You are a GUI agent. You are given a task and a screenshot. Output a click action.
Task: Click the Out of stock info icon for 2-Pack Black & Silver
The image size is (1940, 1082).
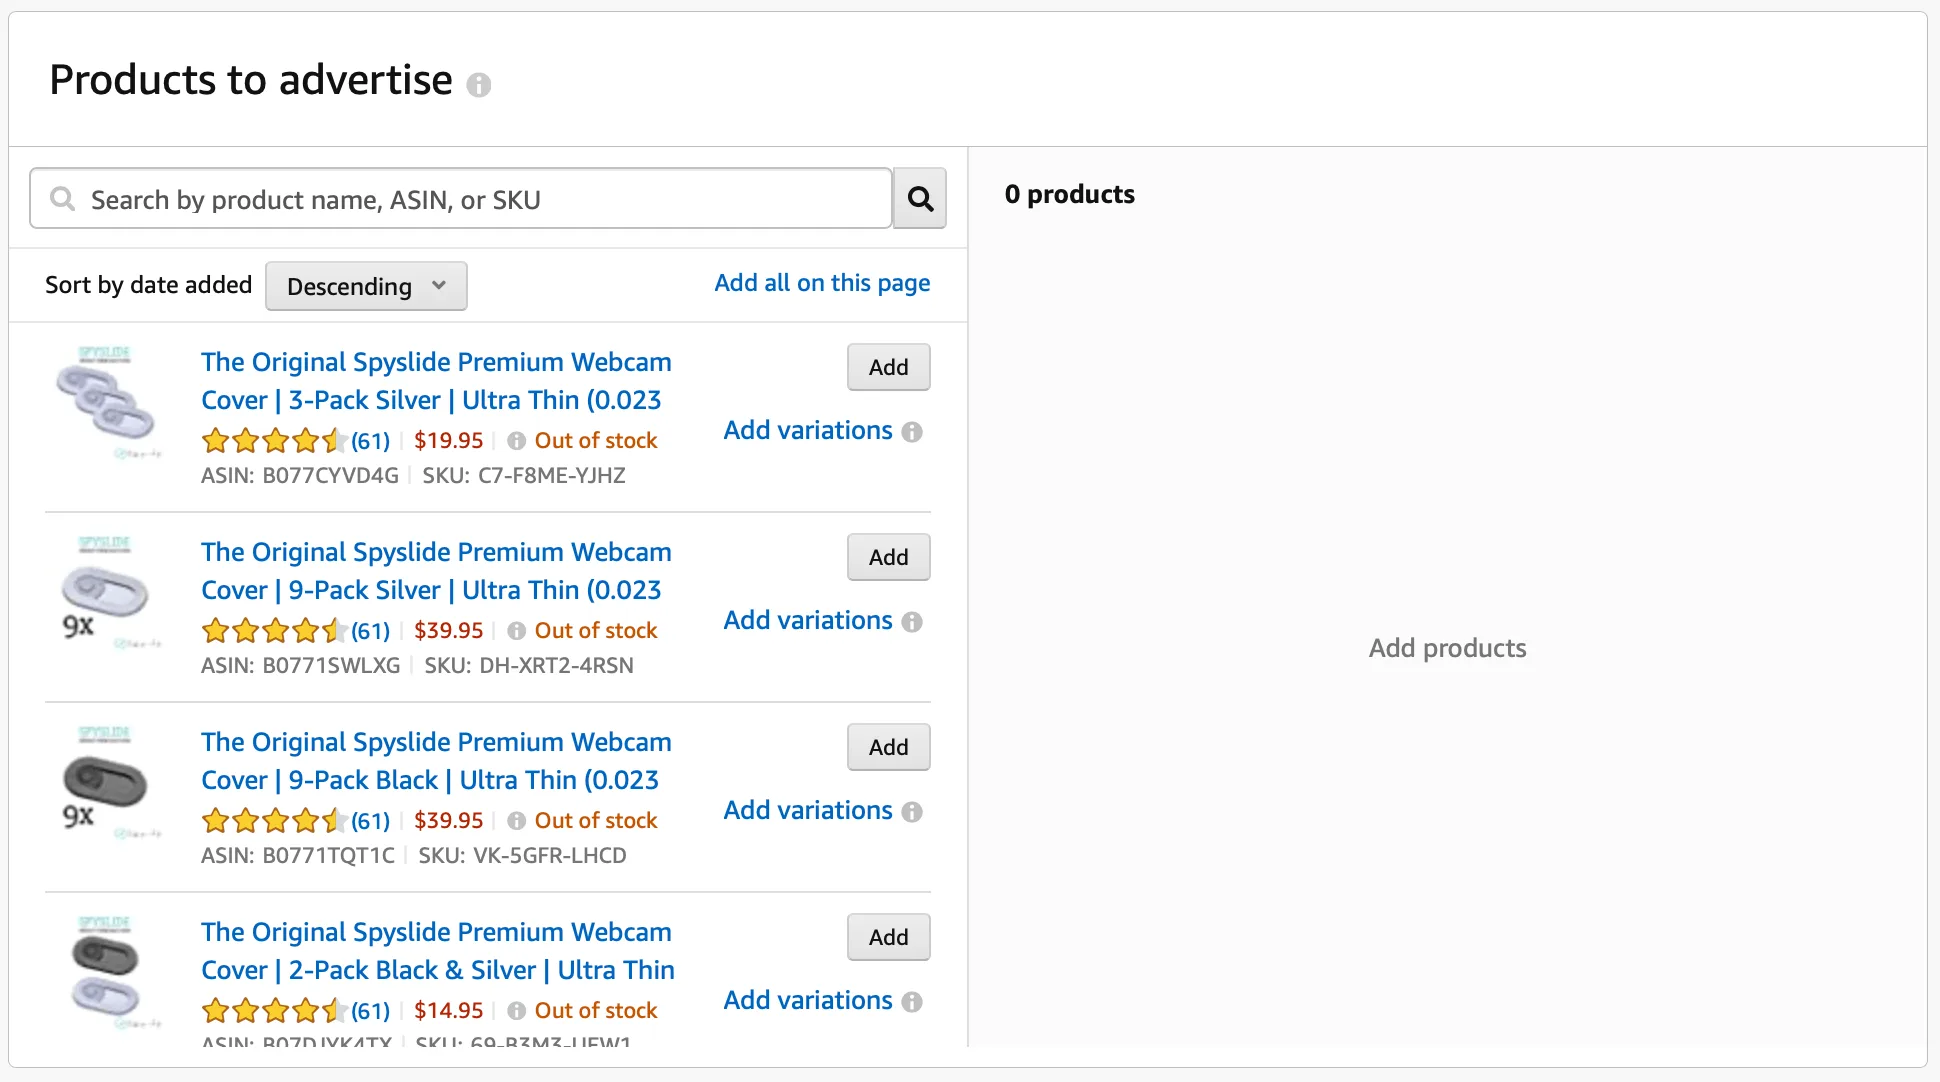pyautogui.click(x=517, y=1011)
